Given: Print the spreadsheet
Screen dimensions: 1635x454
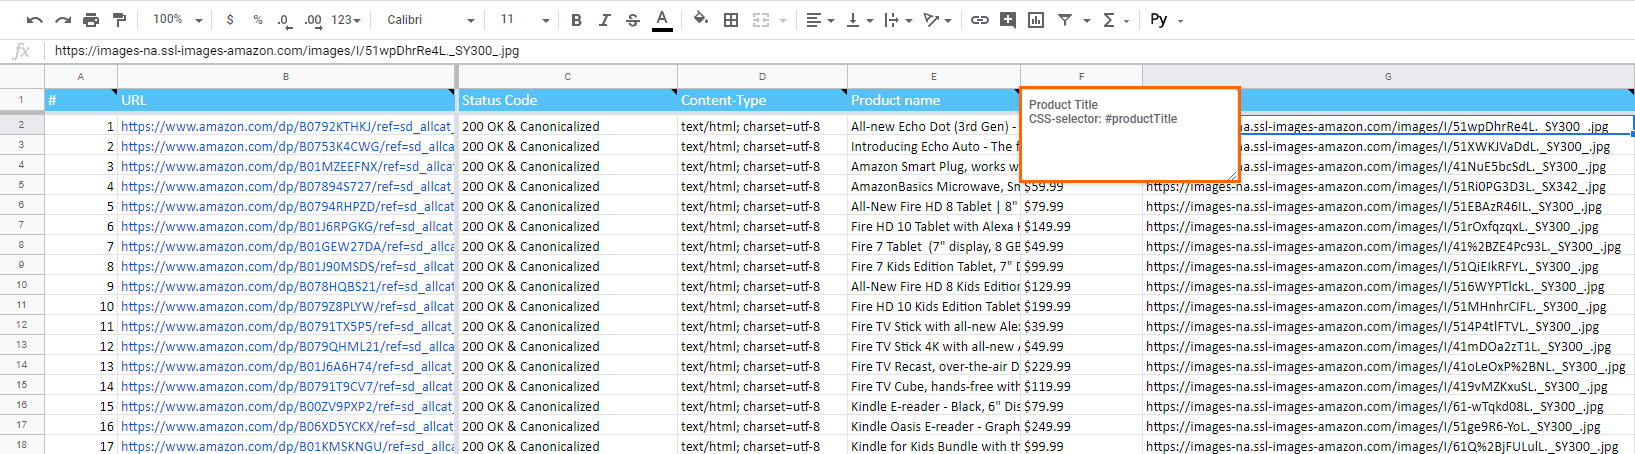Looking at the screenshot, I should (x=91, y=20).
